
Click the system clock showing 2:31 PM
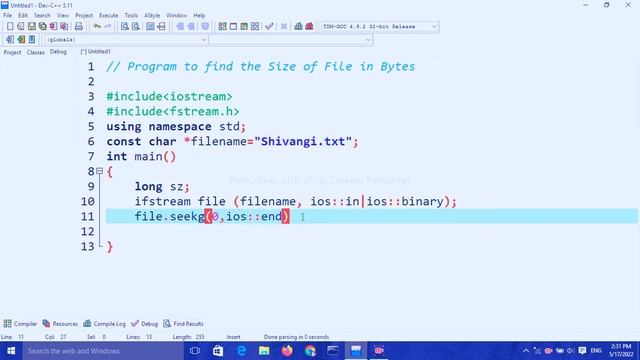[621, 351]
